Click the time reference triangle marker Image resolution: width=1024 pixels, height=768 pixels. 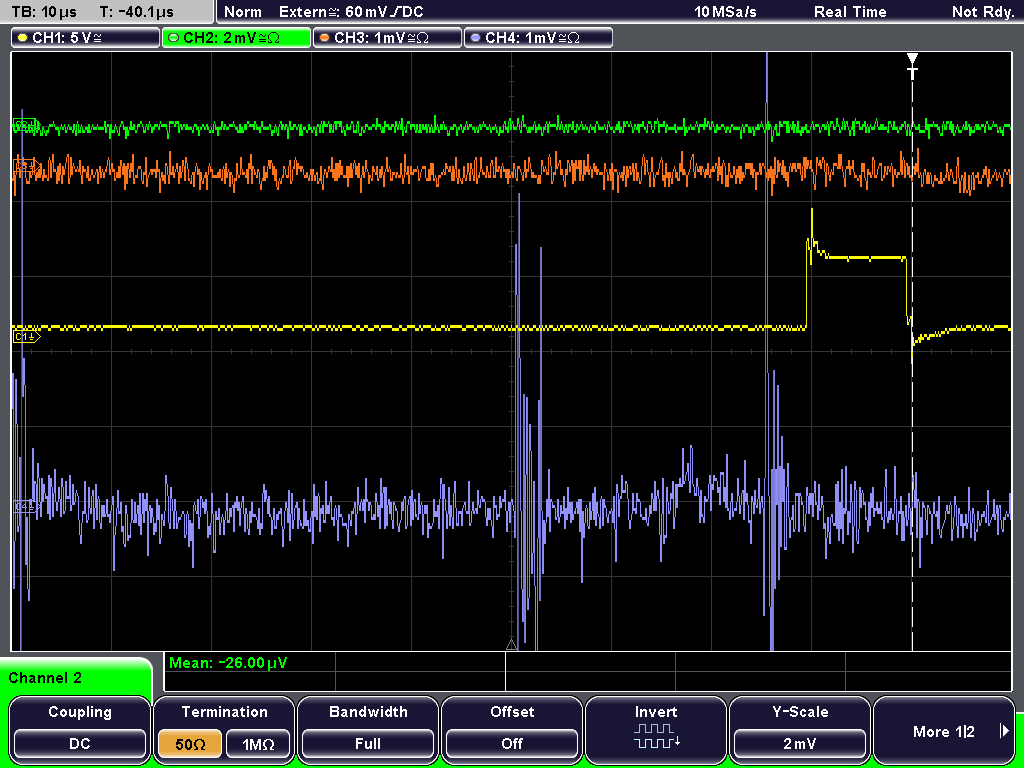click(x=511, y=645)
